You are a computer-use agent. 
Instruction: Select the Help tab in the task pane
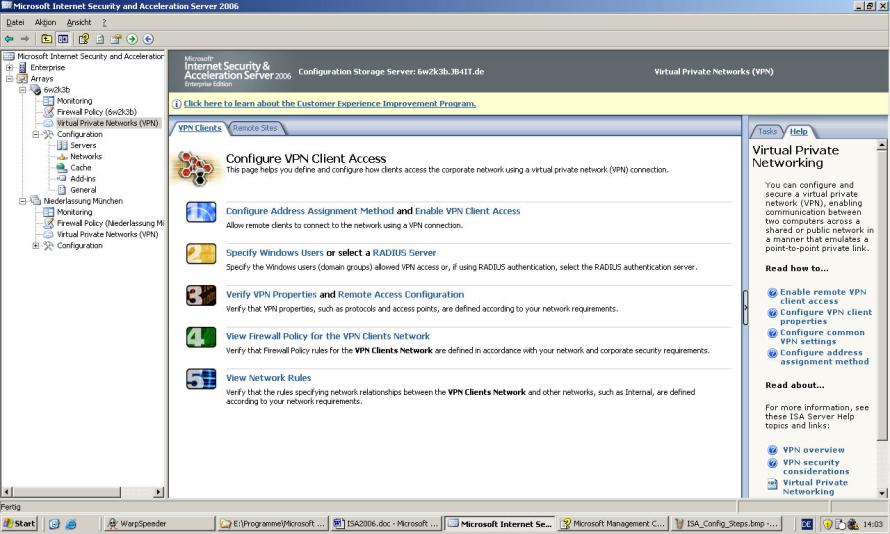[x=798, y=131]
